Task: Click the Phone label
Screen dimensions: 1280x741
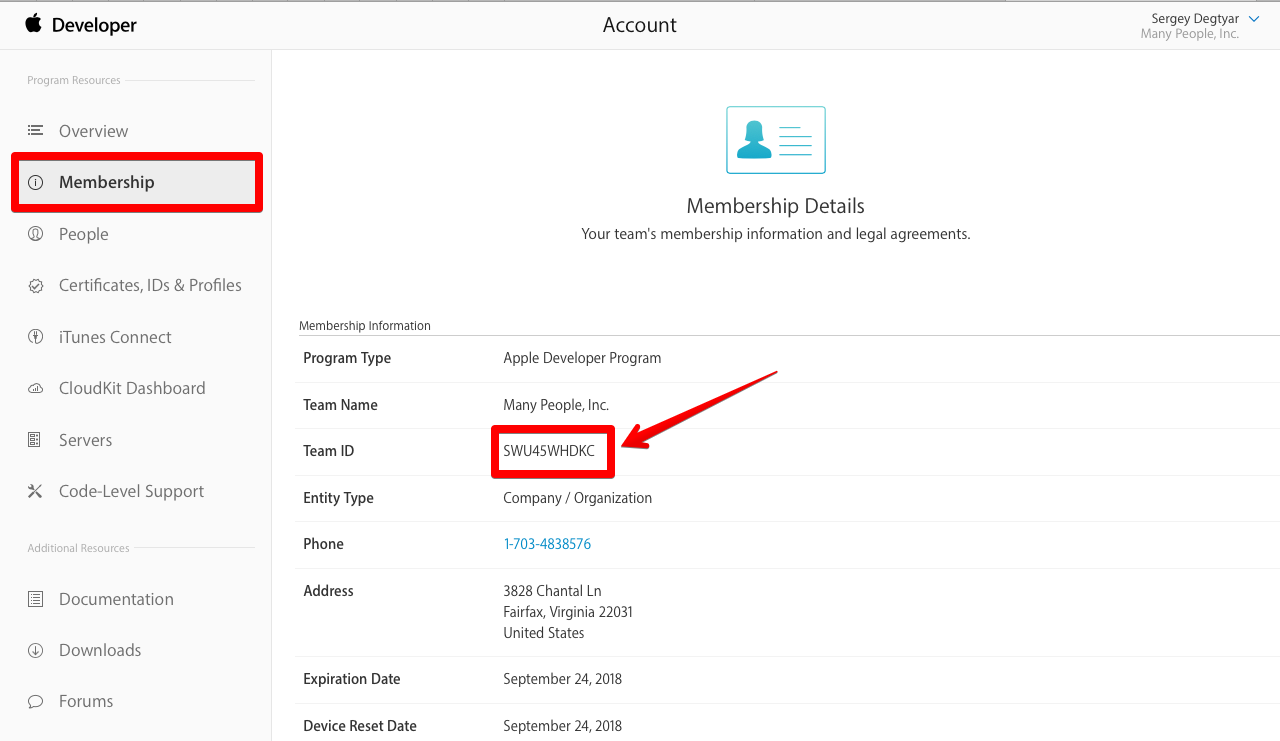Action: pyautogui.click(x=324, y=544)
